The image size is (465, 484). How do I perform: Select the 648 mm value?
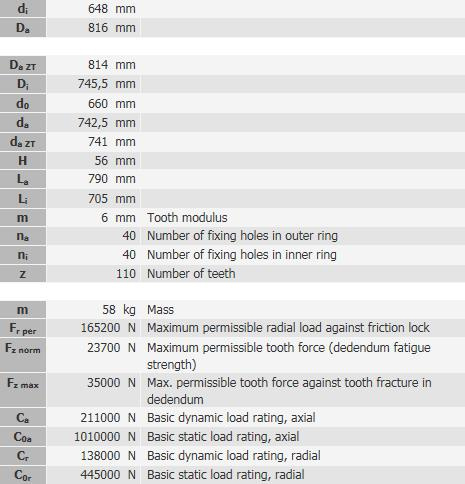112,8
